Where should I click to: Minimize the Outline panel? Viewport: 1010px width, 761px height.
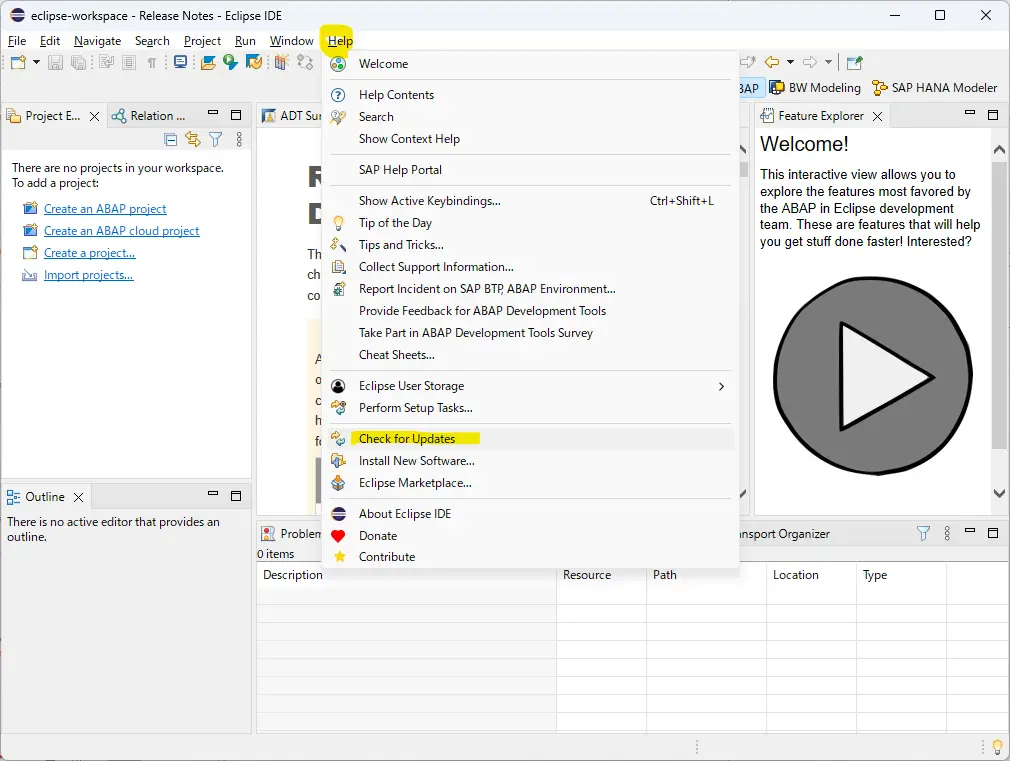click(x=213, y=494)
